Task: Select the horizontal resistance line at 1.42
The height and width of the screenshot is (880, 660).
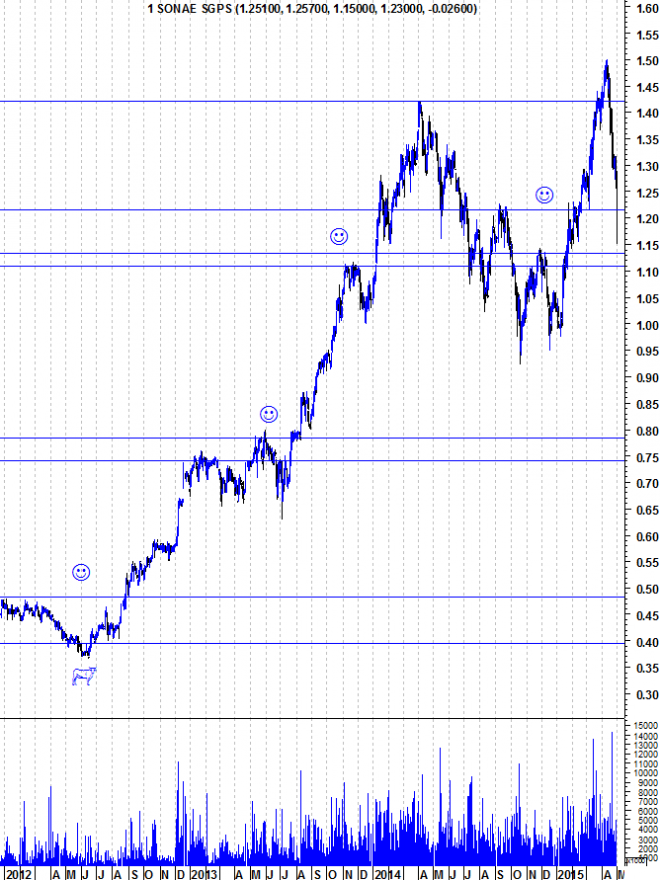Action: tap(312, 102)
